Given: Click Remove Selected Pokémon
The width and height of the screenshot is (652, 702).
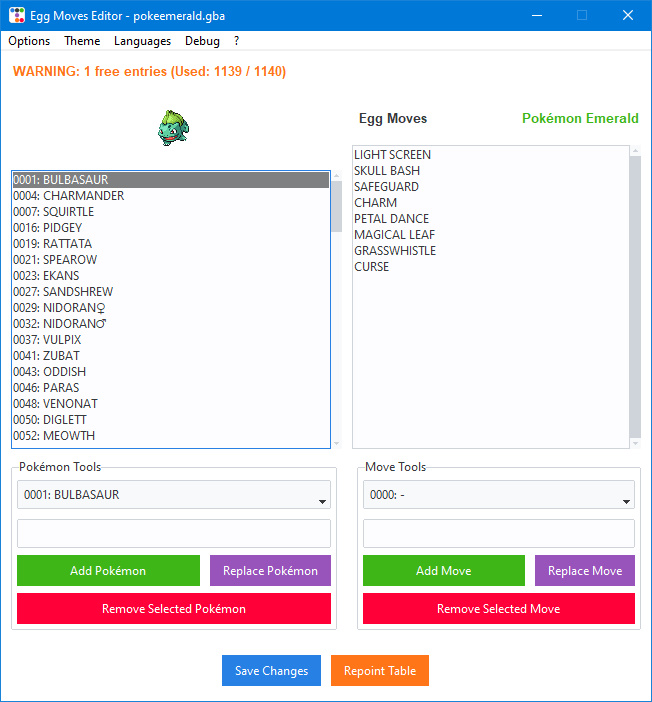Looking at the screenshot, I should pyautogui.click(x=173, y=608).
